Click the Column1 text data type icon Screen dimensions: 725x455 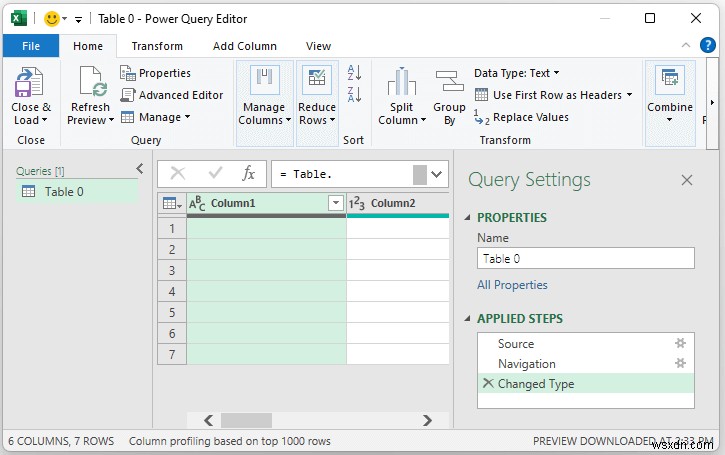click(x=197, y=203)
